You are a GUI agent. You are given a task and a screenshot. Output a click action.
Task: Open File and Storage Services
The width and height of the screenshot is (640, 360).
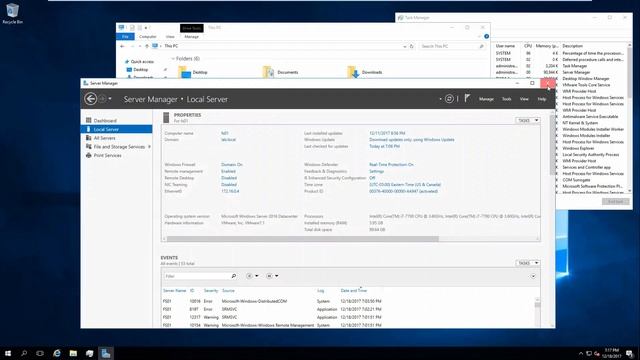click(x=119, y=147)
